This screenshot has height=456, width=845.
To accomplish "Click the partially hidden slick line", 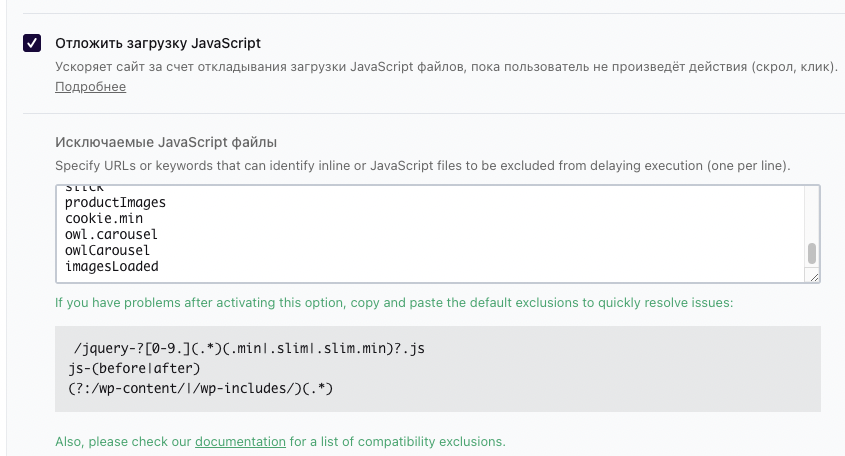I will [x=85, y=189].
